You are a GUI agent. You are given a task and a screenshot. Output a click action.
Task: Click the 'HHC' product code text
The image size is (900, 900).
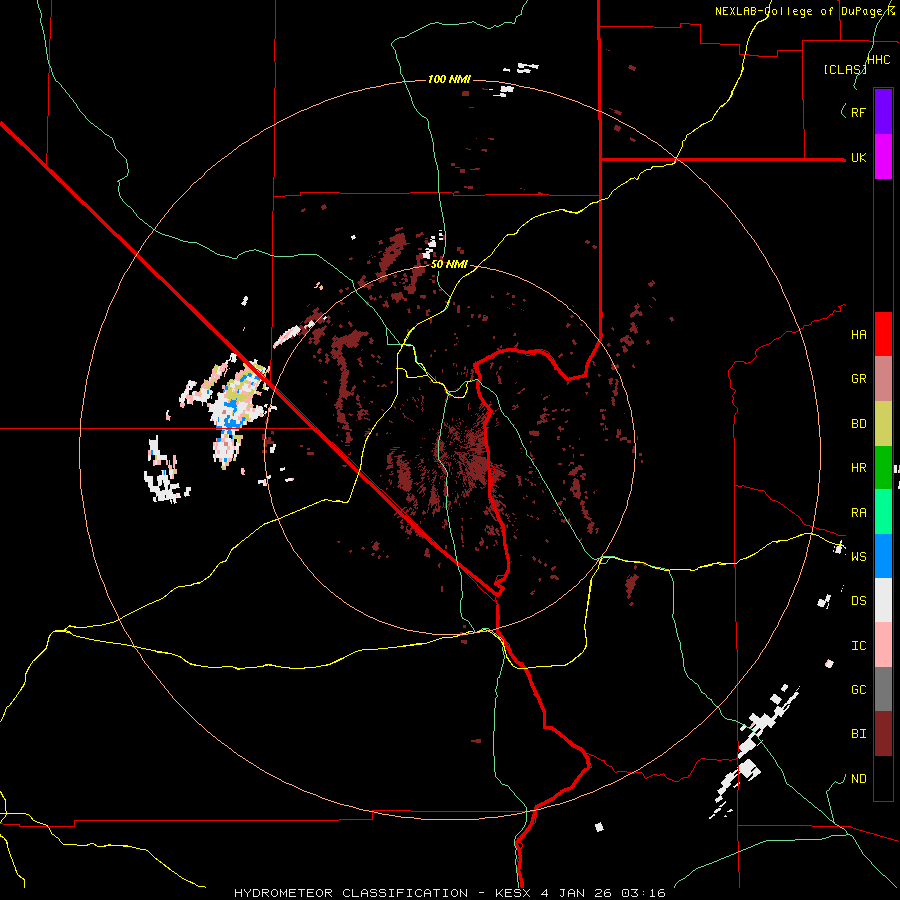tap(879, 60)
